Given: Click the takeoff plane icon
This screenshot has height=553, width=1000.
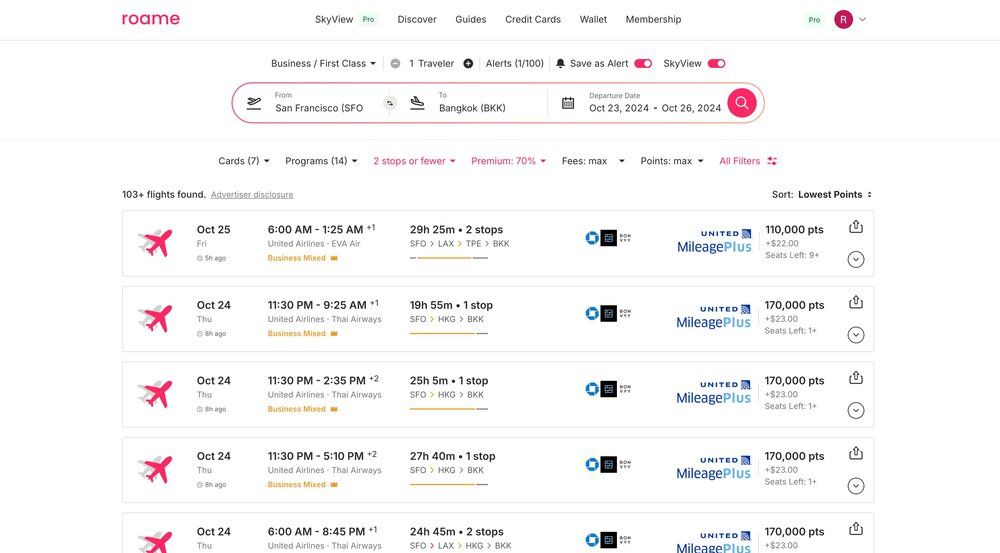Looking at the screenshot, I should 254,103.
